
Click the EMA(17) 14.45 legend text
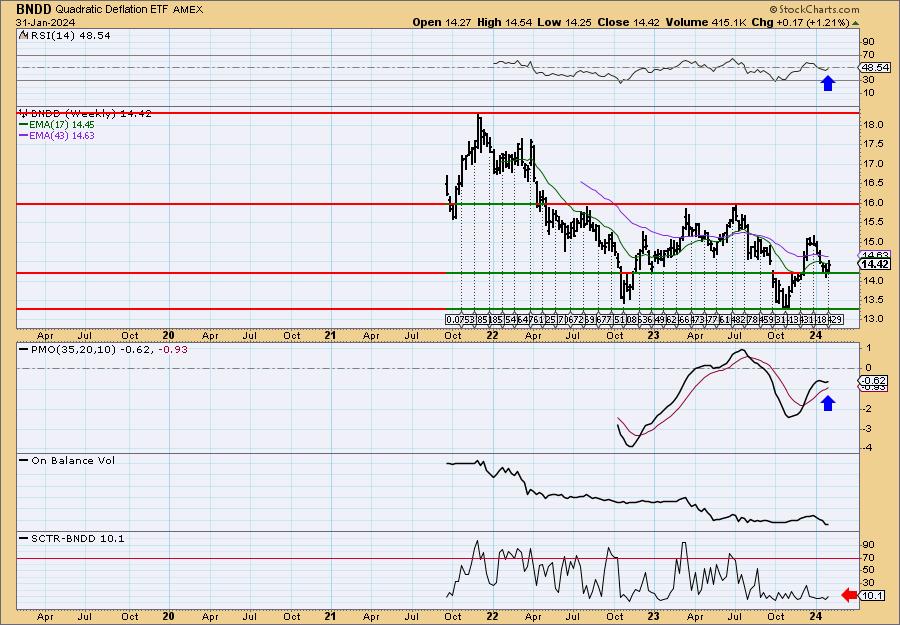62,125
